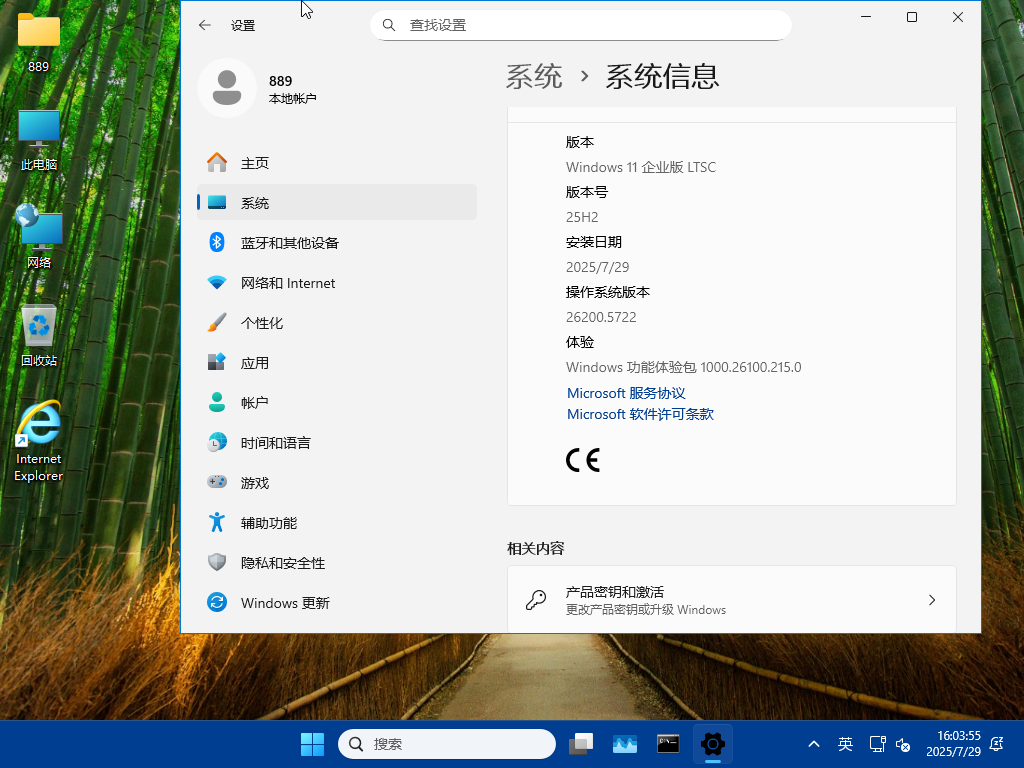Switch the 英 input language indicator
Viewport: 1024px width, 768px height.
(845, 744)
